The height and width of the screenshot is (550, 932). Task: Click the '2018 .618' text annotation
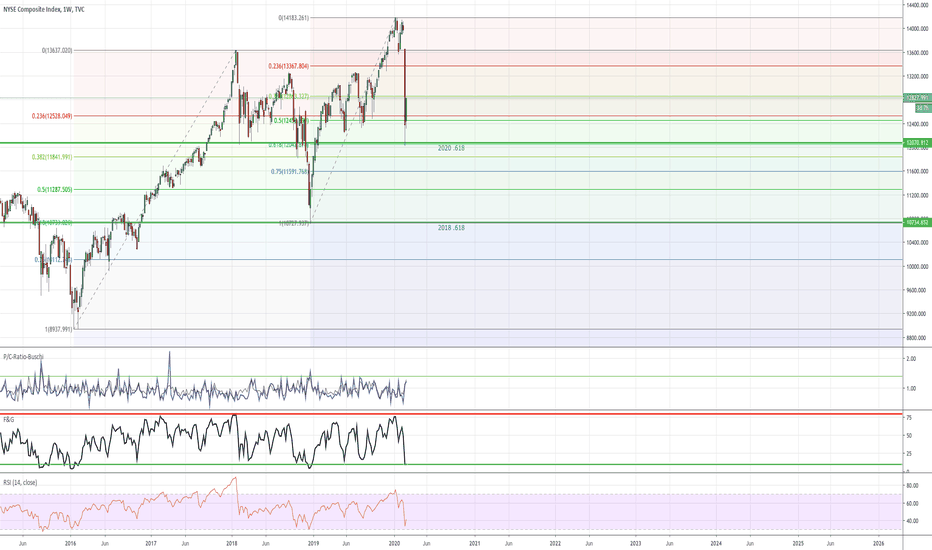click(451, 228)
